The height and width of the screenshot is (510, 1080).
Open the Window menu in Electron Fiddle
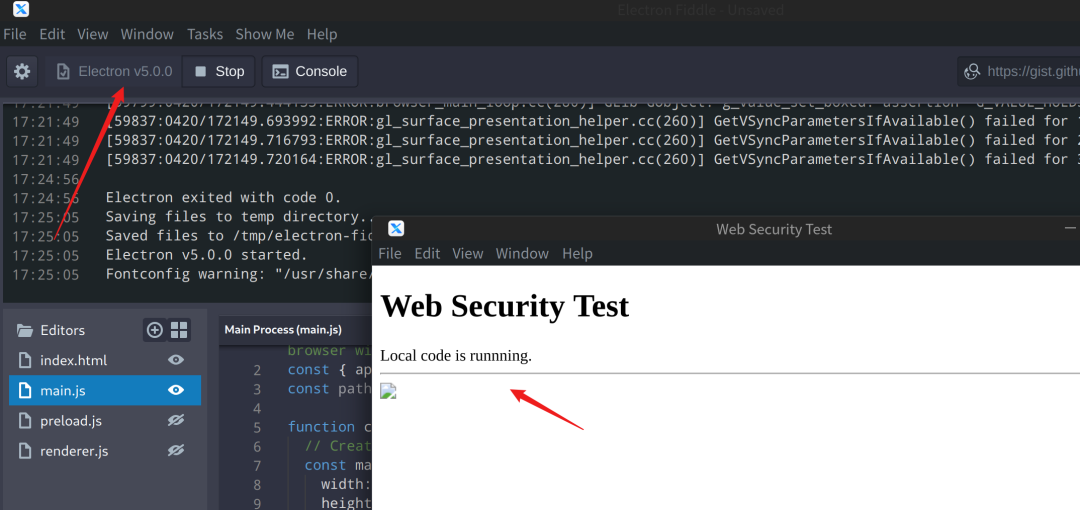pos(147,34)
